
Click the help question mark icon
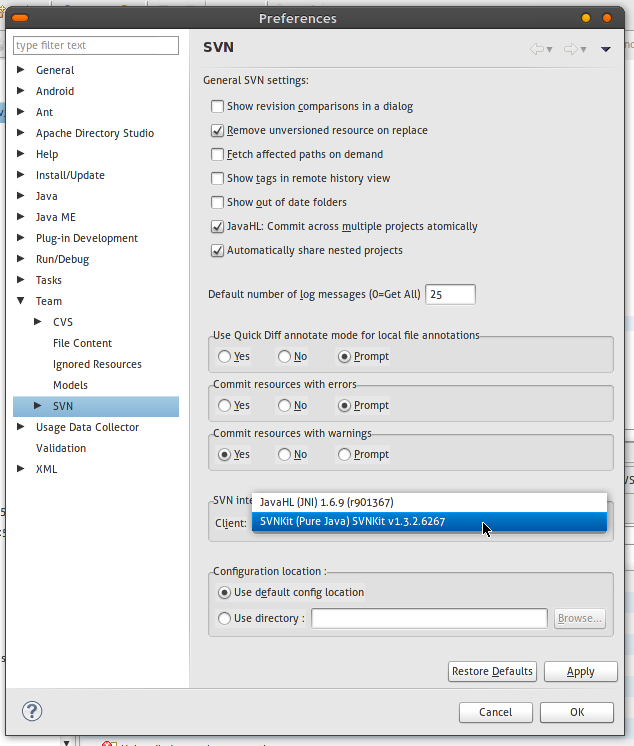pyautogui.click(x=31, y=711)
